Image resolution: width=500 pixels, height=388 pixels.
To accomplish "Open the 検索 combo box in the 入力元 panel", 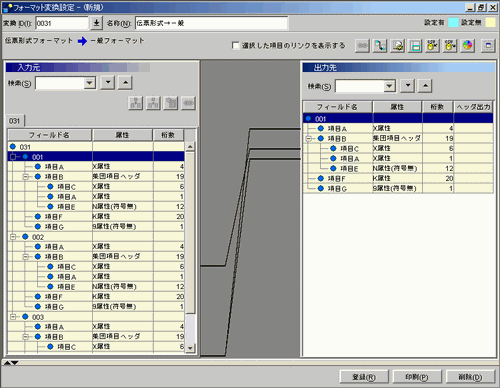I will click(x=89, y=83).
